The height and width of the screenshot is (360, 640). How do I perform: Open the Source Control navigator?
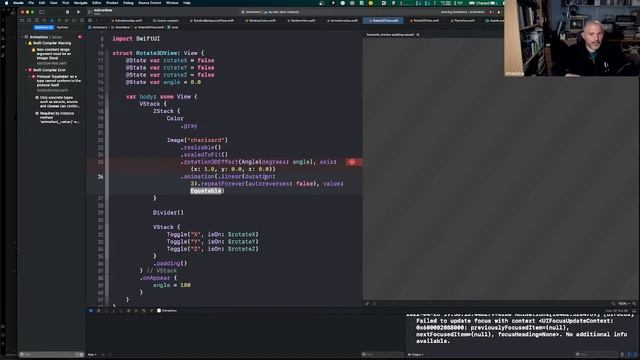coord(29,20)
